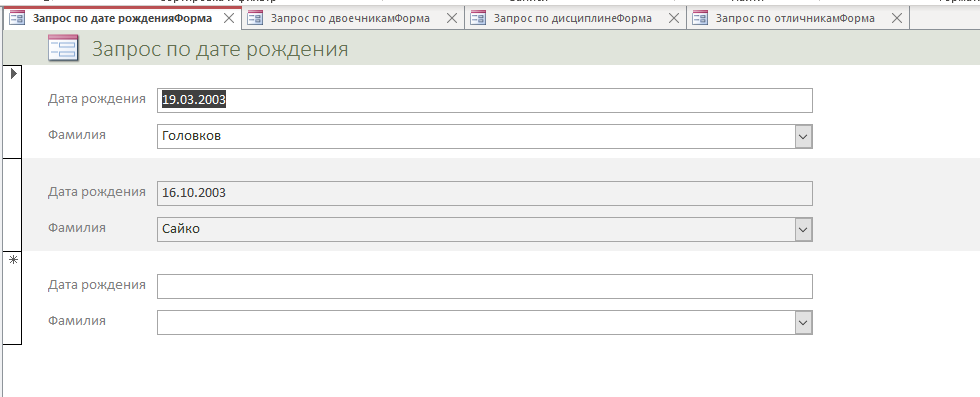
Task: Select the second record's selector bar
Action: pos(12,204)
